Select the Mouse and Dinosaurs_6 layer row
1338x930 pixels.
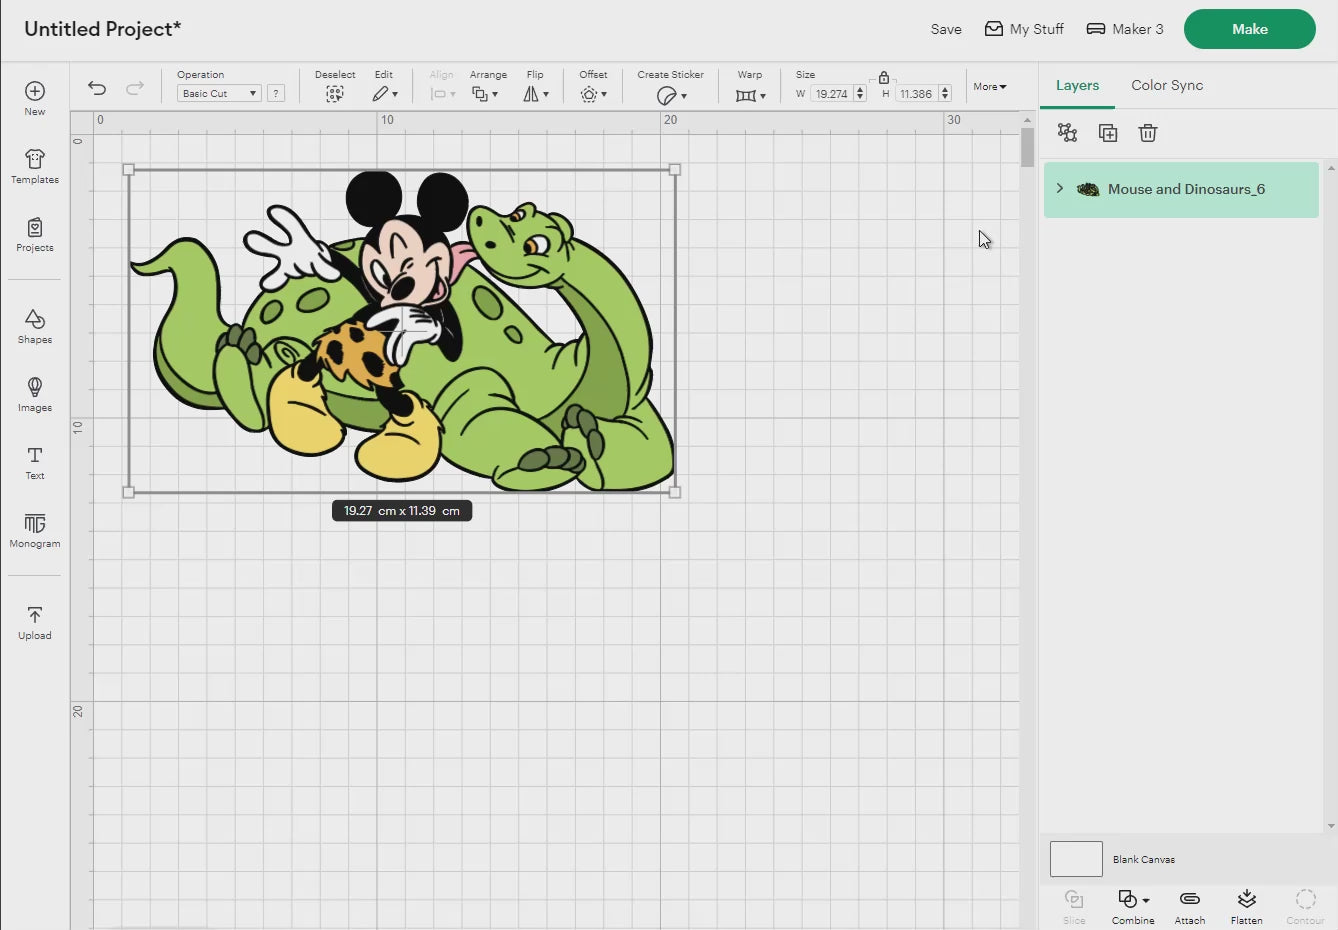(x=1181, y=190)
